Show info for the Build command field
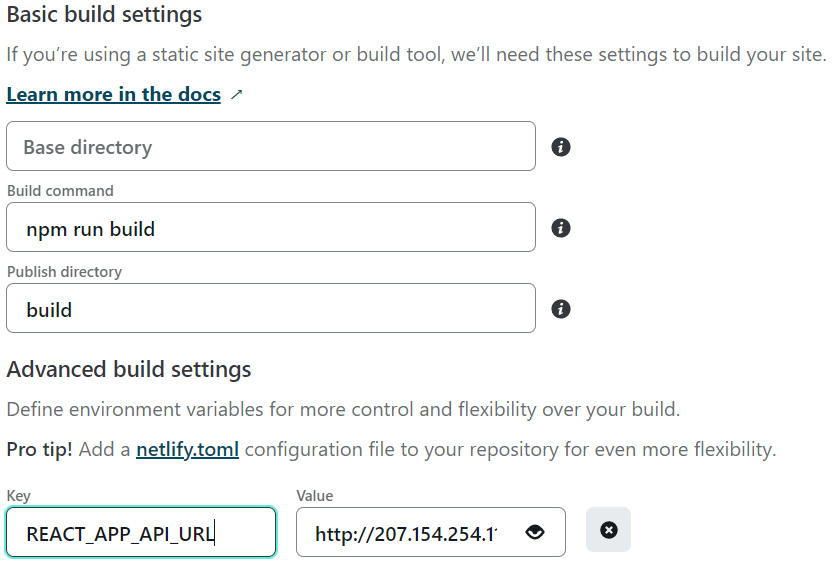Image resolution: width=835 pixels, height=564 pixels. pyautogui.click(x=561, y=228)
